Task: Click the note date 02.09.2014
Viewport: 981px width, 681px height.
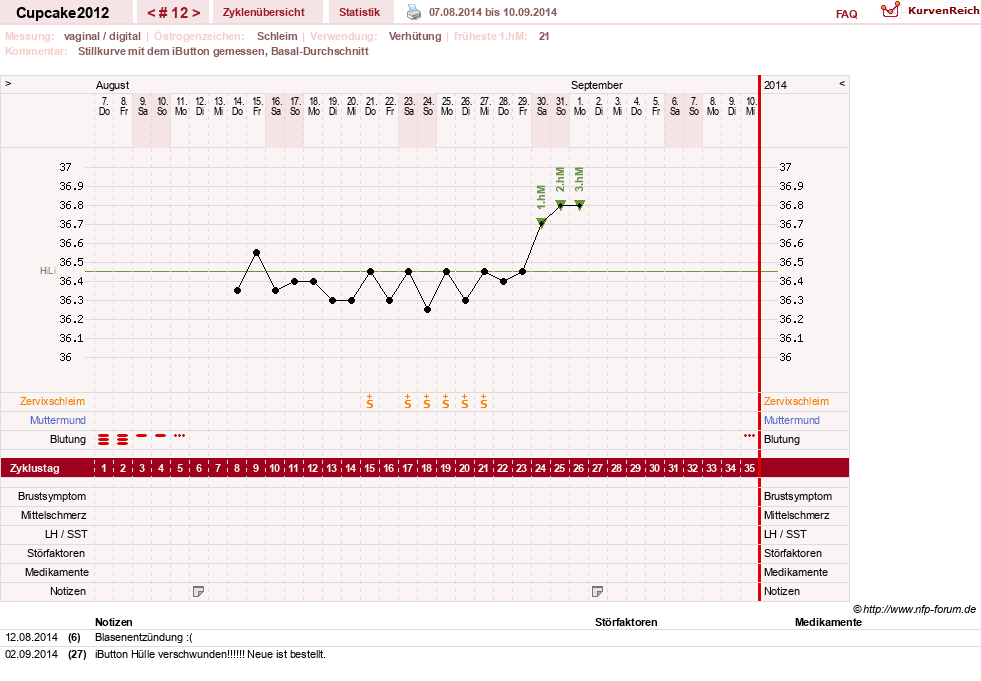Action: click(x=31, y=654)
